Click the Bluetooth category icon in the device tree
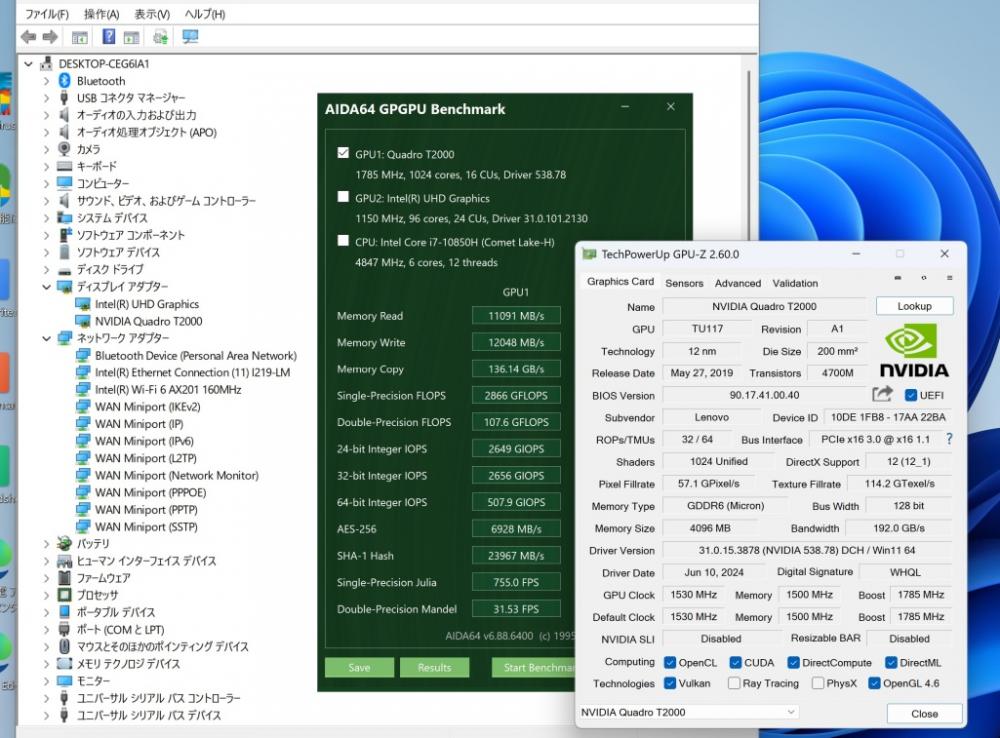 (64, 80)
